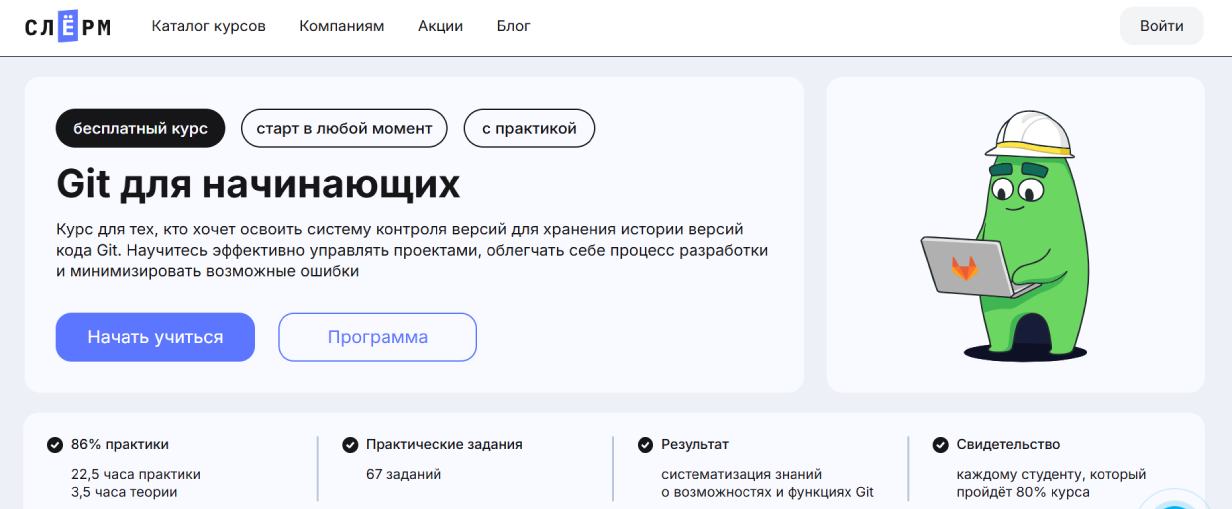Select the бесплатный курс tag
Image resolution: width=1232 pixels, height=509 pixels.
(141, 128)
